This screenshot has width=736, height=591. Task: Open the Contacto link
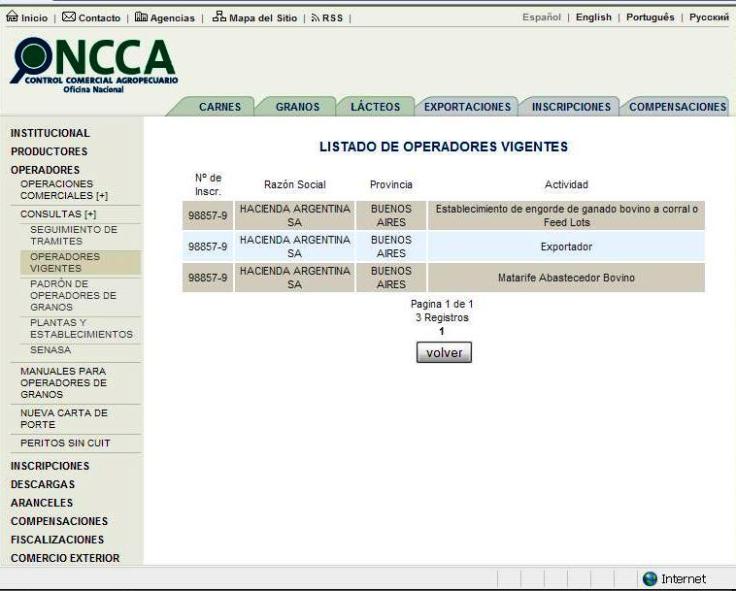[x=99, y=18]
